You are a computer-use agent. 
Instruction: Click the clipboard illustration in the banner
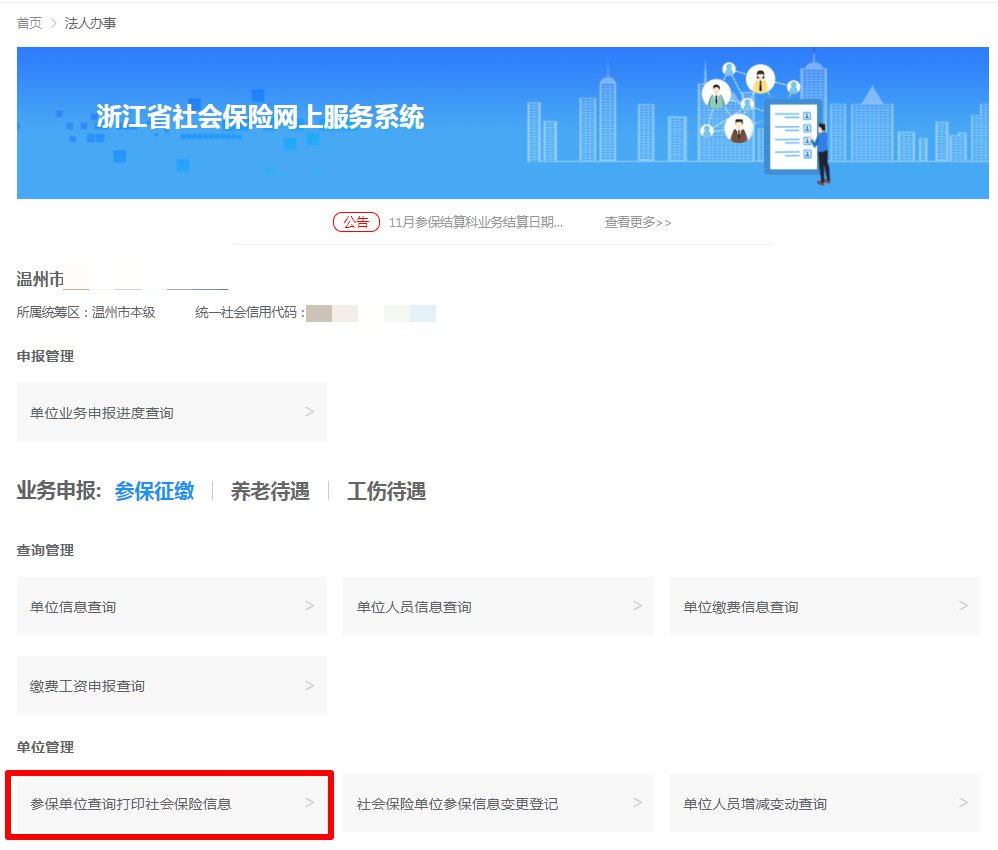[790, 138]
